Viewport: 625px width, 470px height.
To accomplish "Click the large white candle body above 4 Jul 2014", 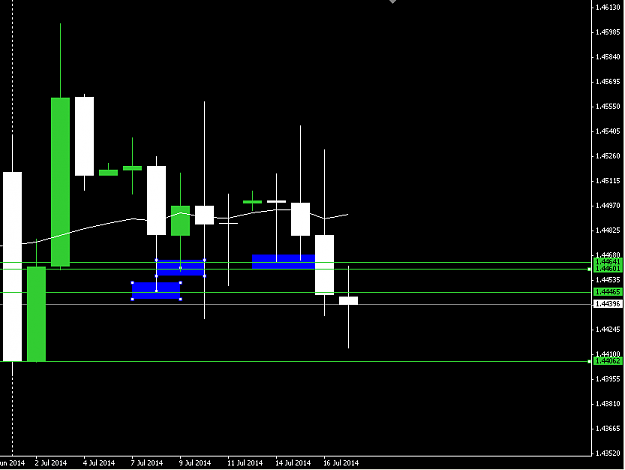I will pos(85,136).
